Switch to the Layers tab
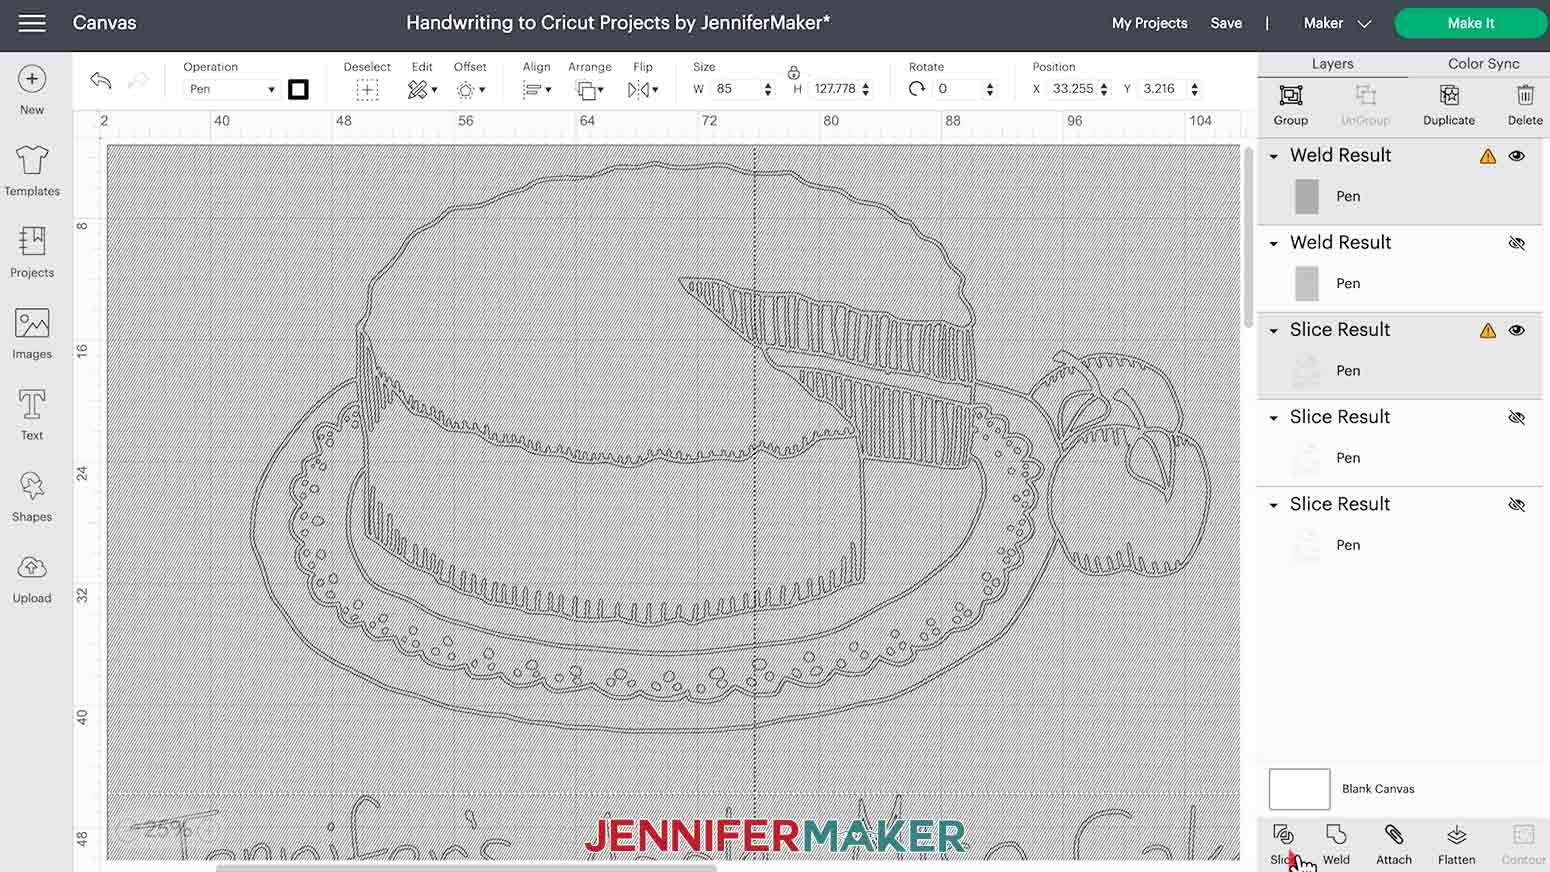This screenshot has width=1550, height=872. 1332,63
